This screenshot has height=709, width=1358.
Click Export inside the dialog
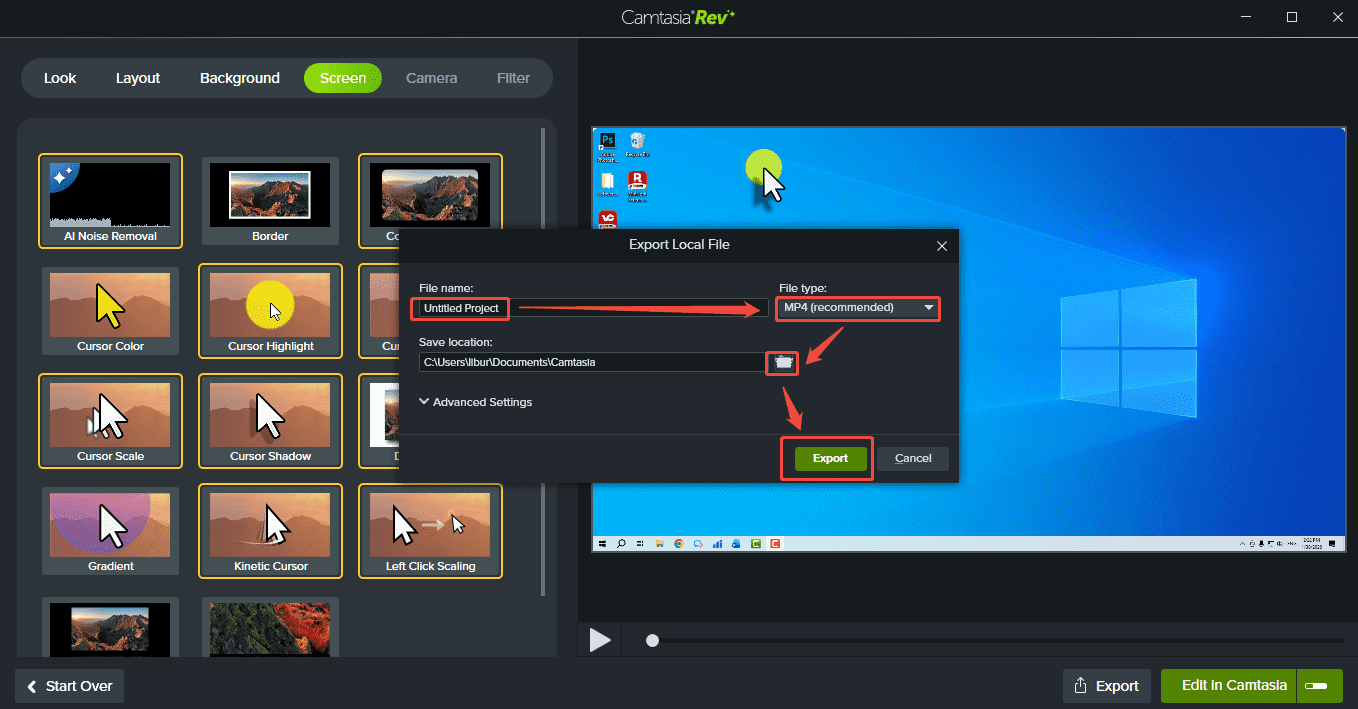coord(827,458)
